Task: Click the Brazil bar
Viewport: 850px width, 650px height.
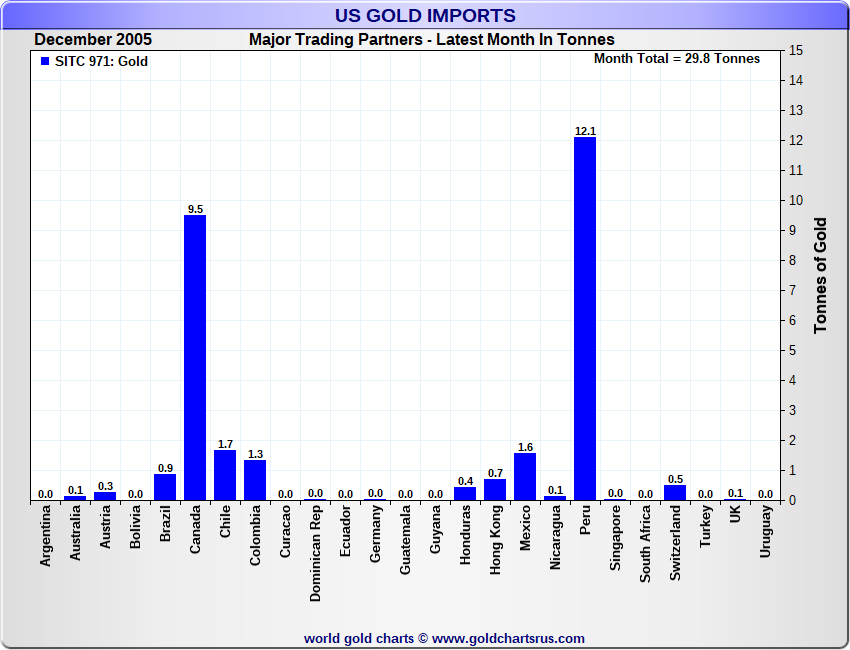Action: 165,487
